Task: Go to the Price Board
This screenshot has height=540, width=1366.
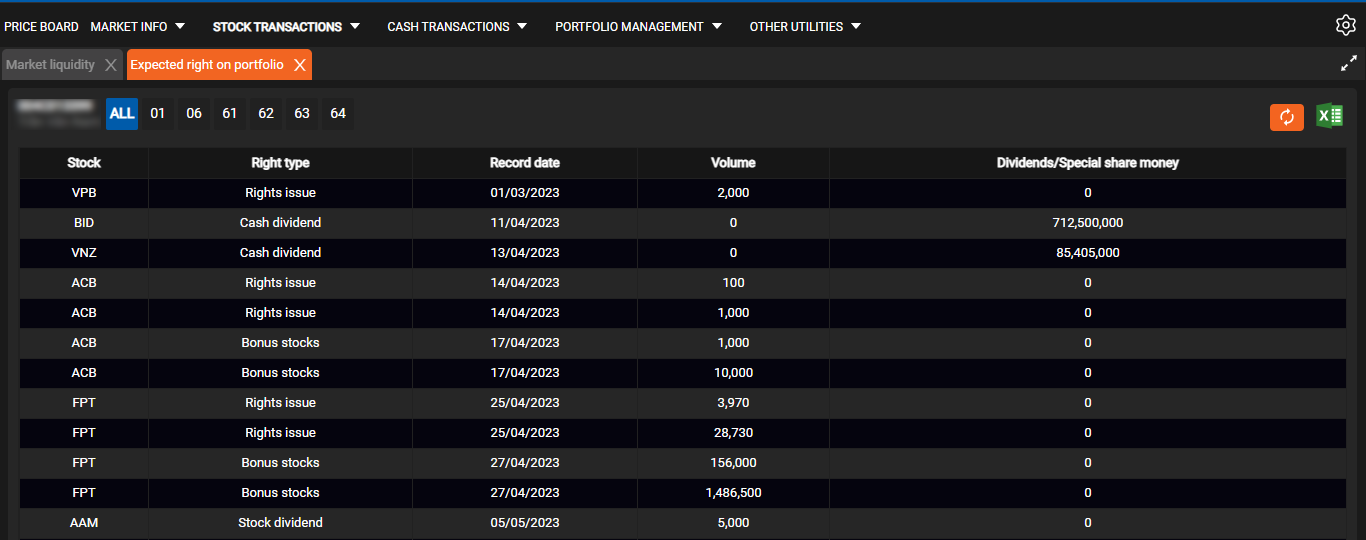Action: pyautogui.click(x=41, y=27)
